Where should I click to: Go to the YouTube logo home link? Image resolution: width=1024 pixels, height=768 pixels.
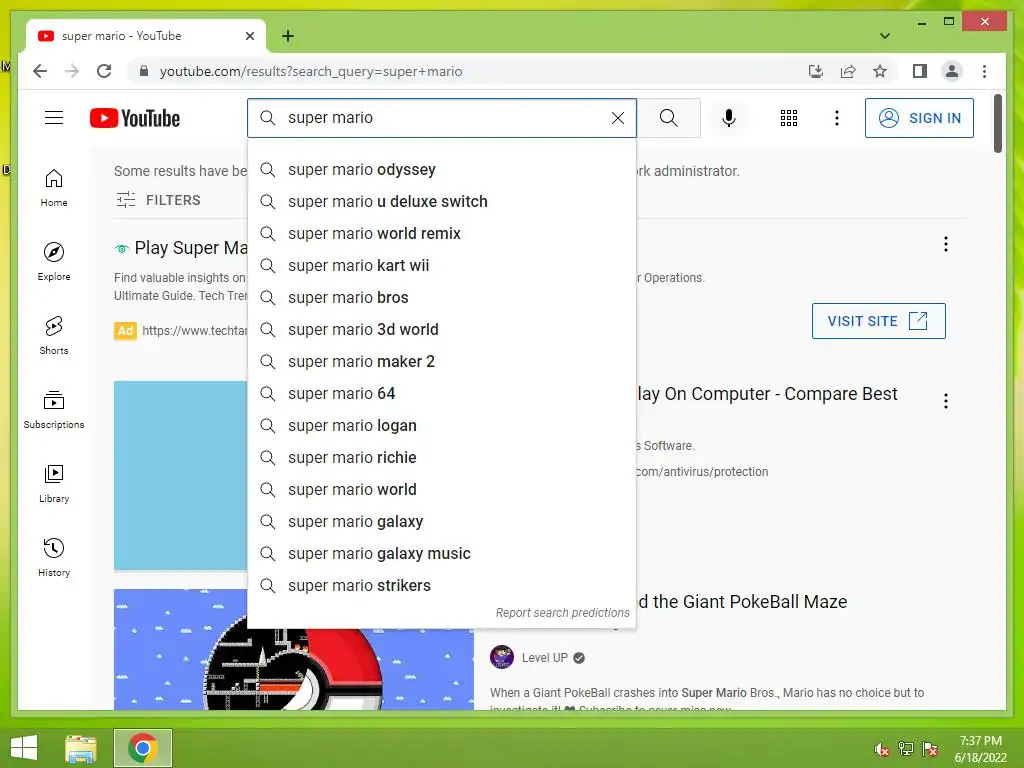tap(135, 118)
